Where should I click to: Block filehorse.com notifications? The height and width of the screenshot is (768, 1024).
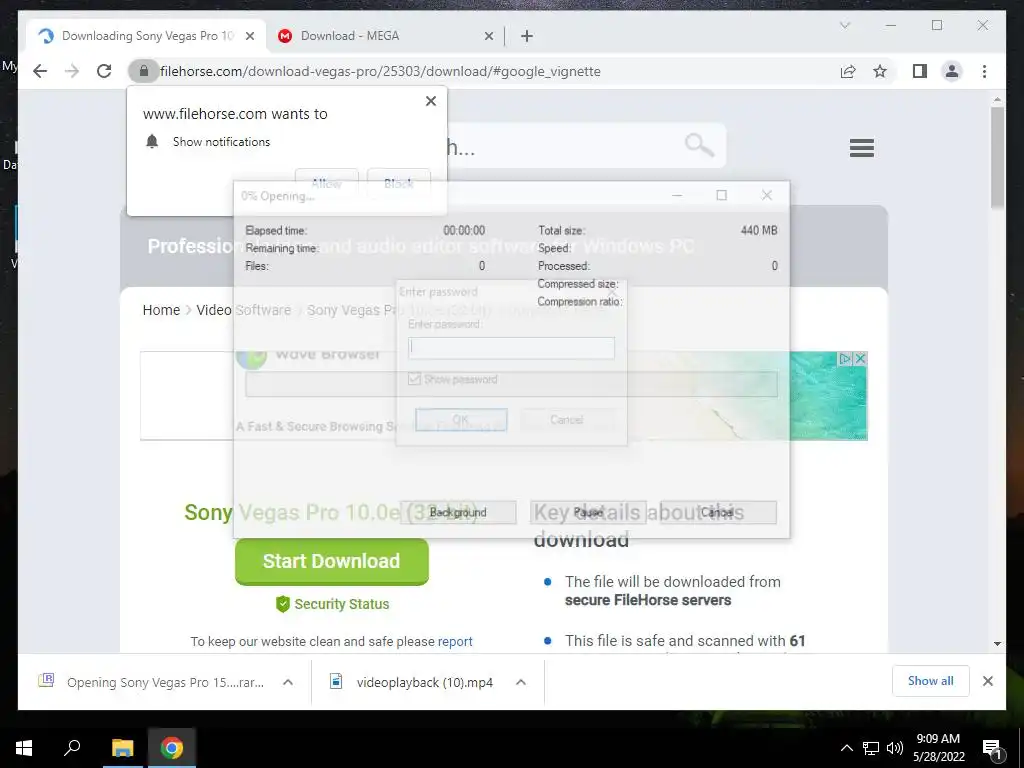tap(398, 184)
